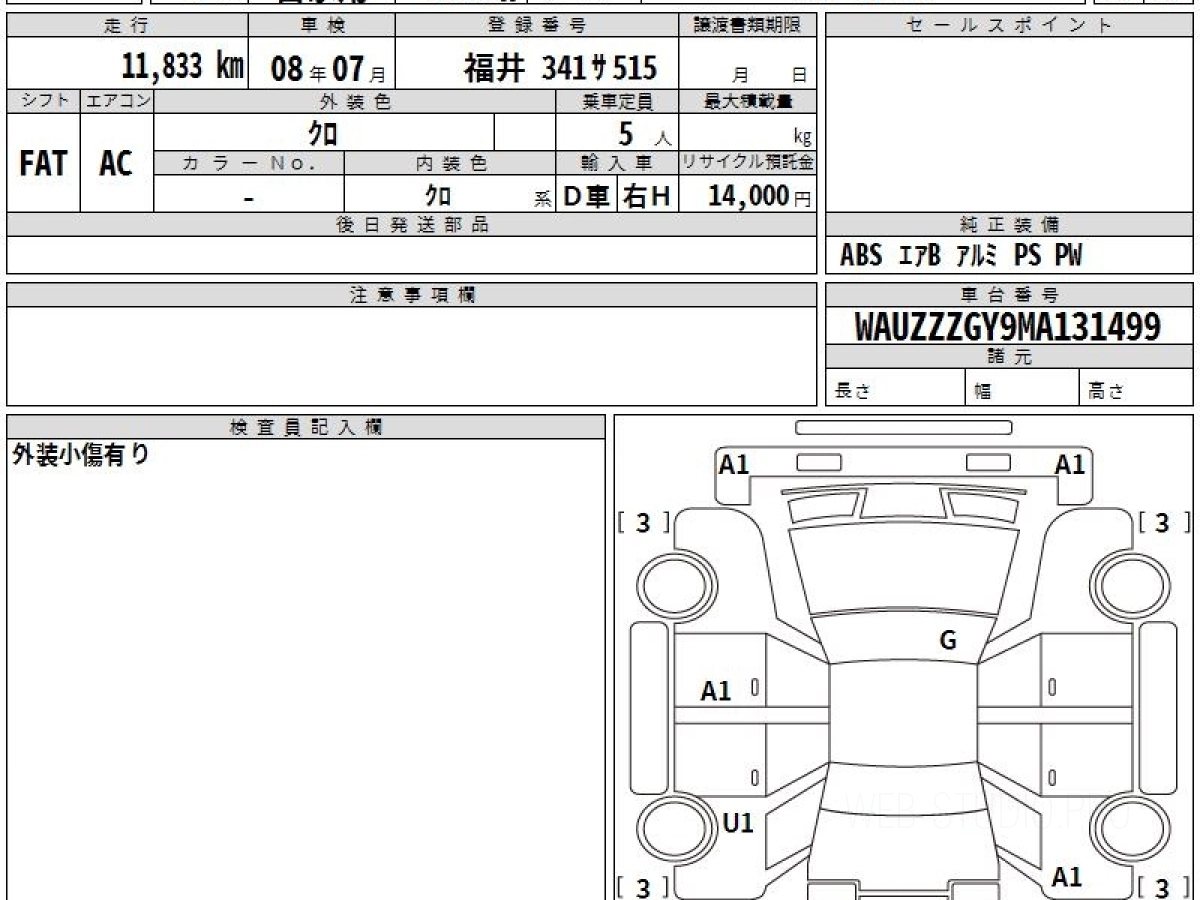Click the 後日発送部品 section header
Viewport: 1200px width, 900px height.
pyautogui.click(x=411, y=225)
